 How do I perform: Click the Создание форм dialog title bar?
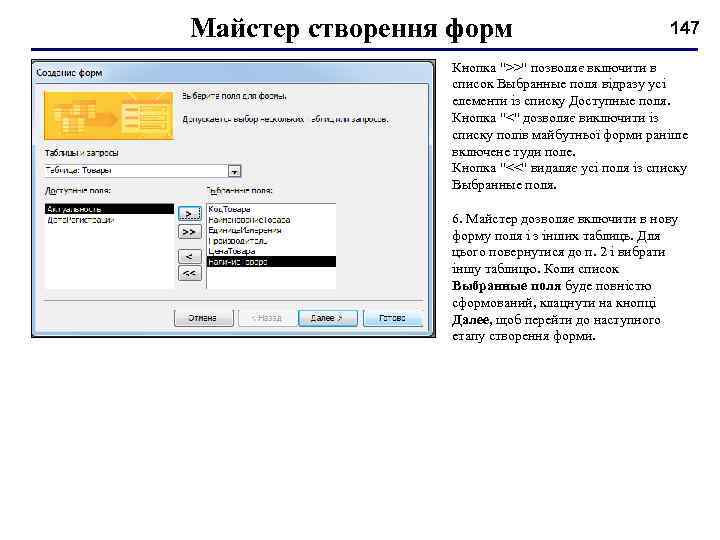[x=233, y=73]
